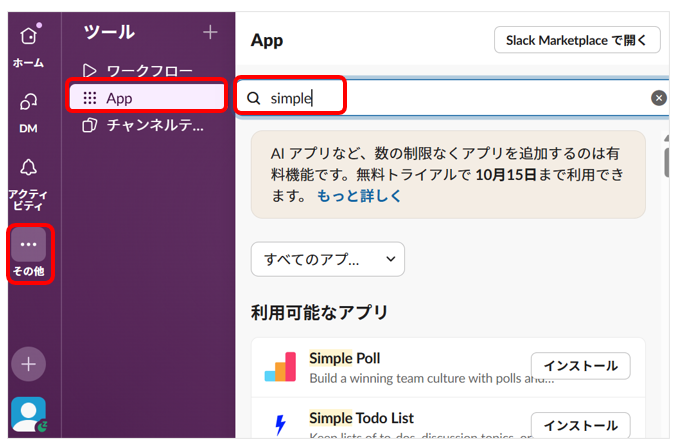The width and height of the screenshot is (676, 446).
Task: Click the Simple Todo List app title
Action: click(x=361, y=418)
